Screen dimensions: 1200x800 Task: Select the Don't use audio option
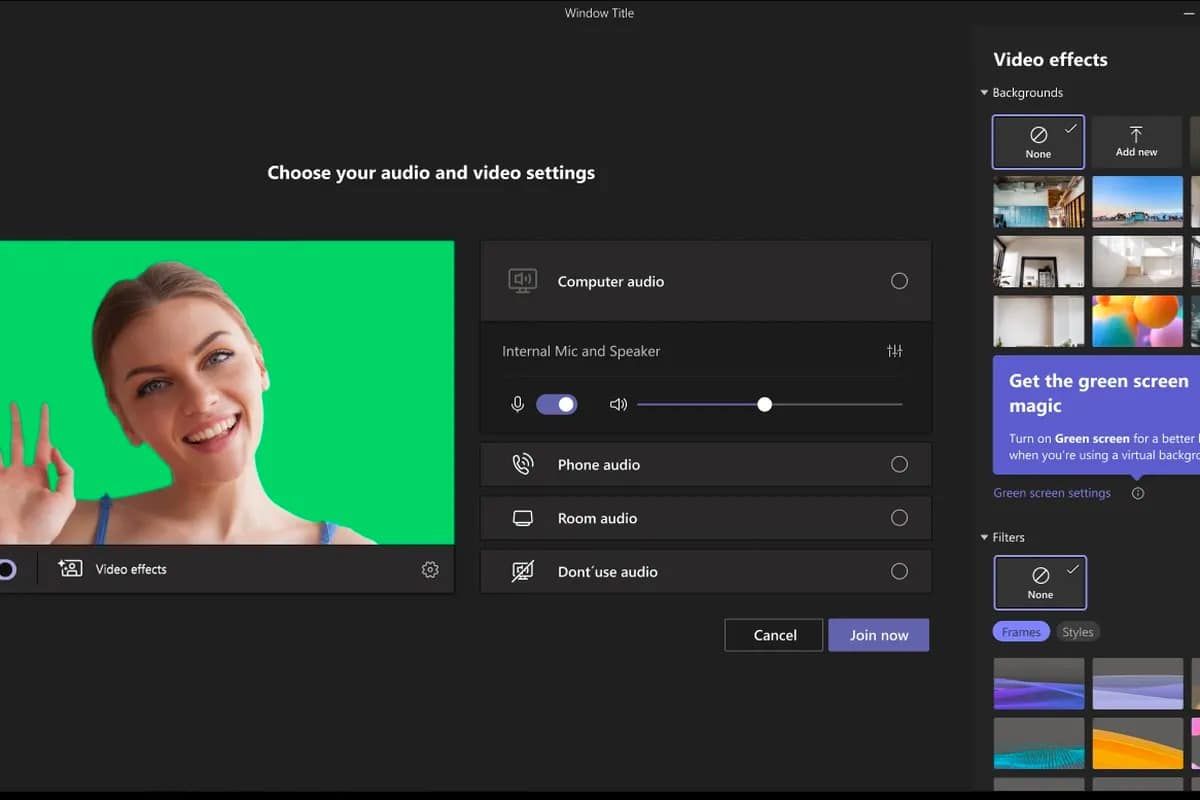click(x=899, y=571)
